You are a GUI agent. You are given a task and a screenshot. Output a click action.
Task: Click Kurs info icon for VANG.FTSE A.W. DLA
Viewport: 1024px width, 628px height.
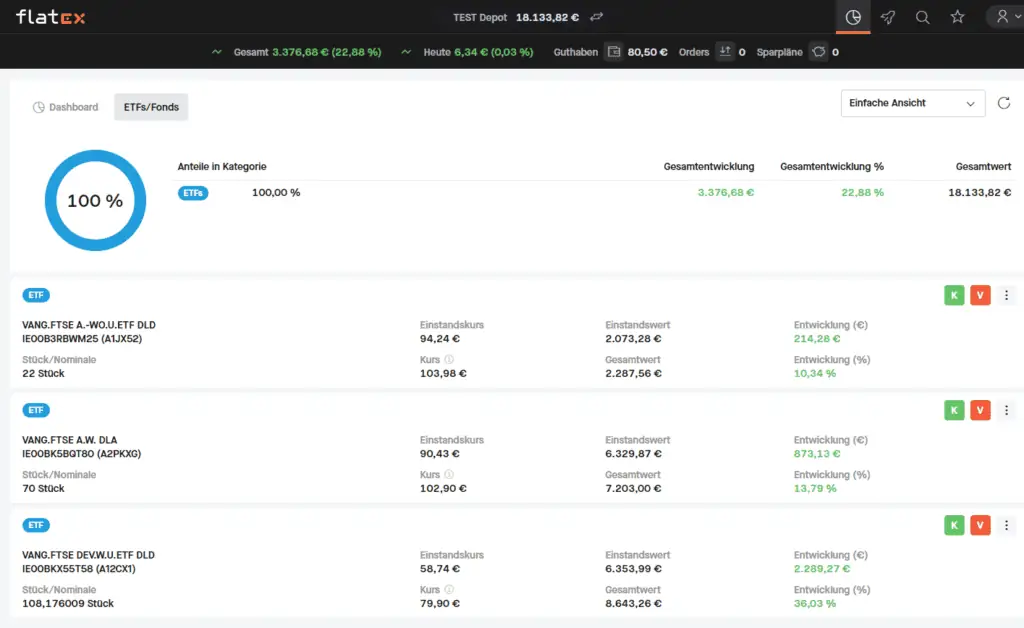click(x=449, y=475)
